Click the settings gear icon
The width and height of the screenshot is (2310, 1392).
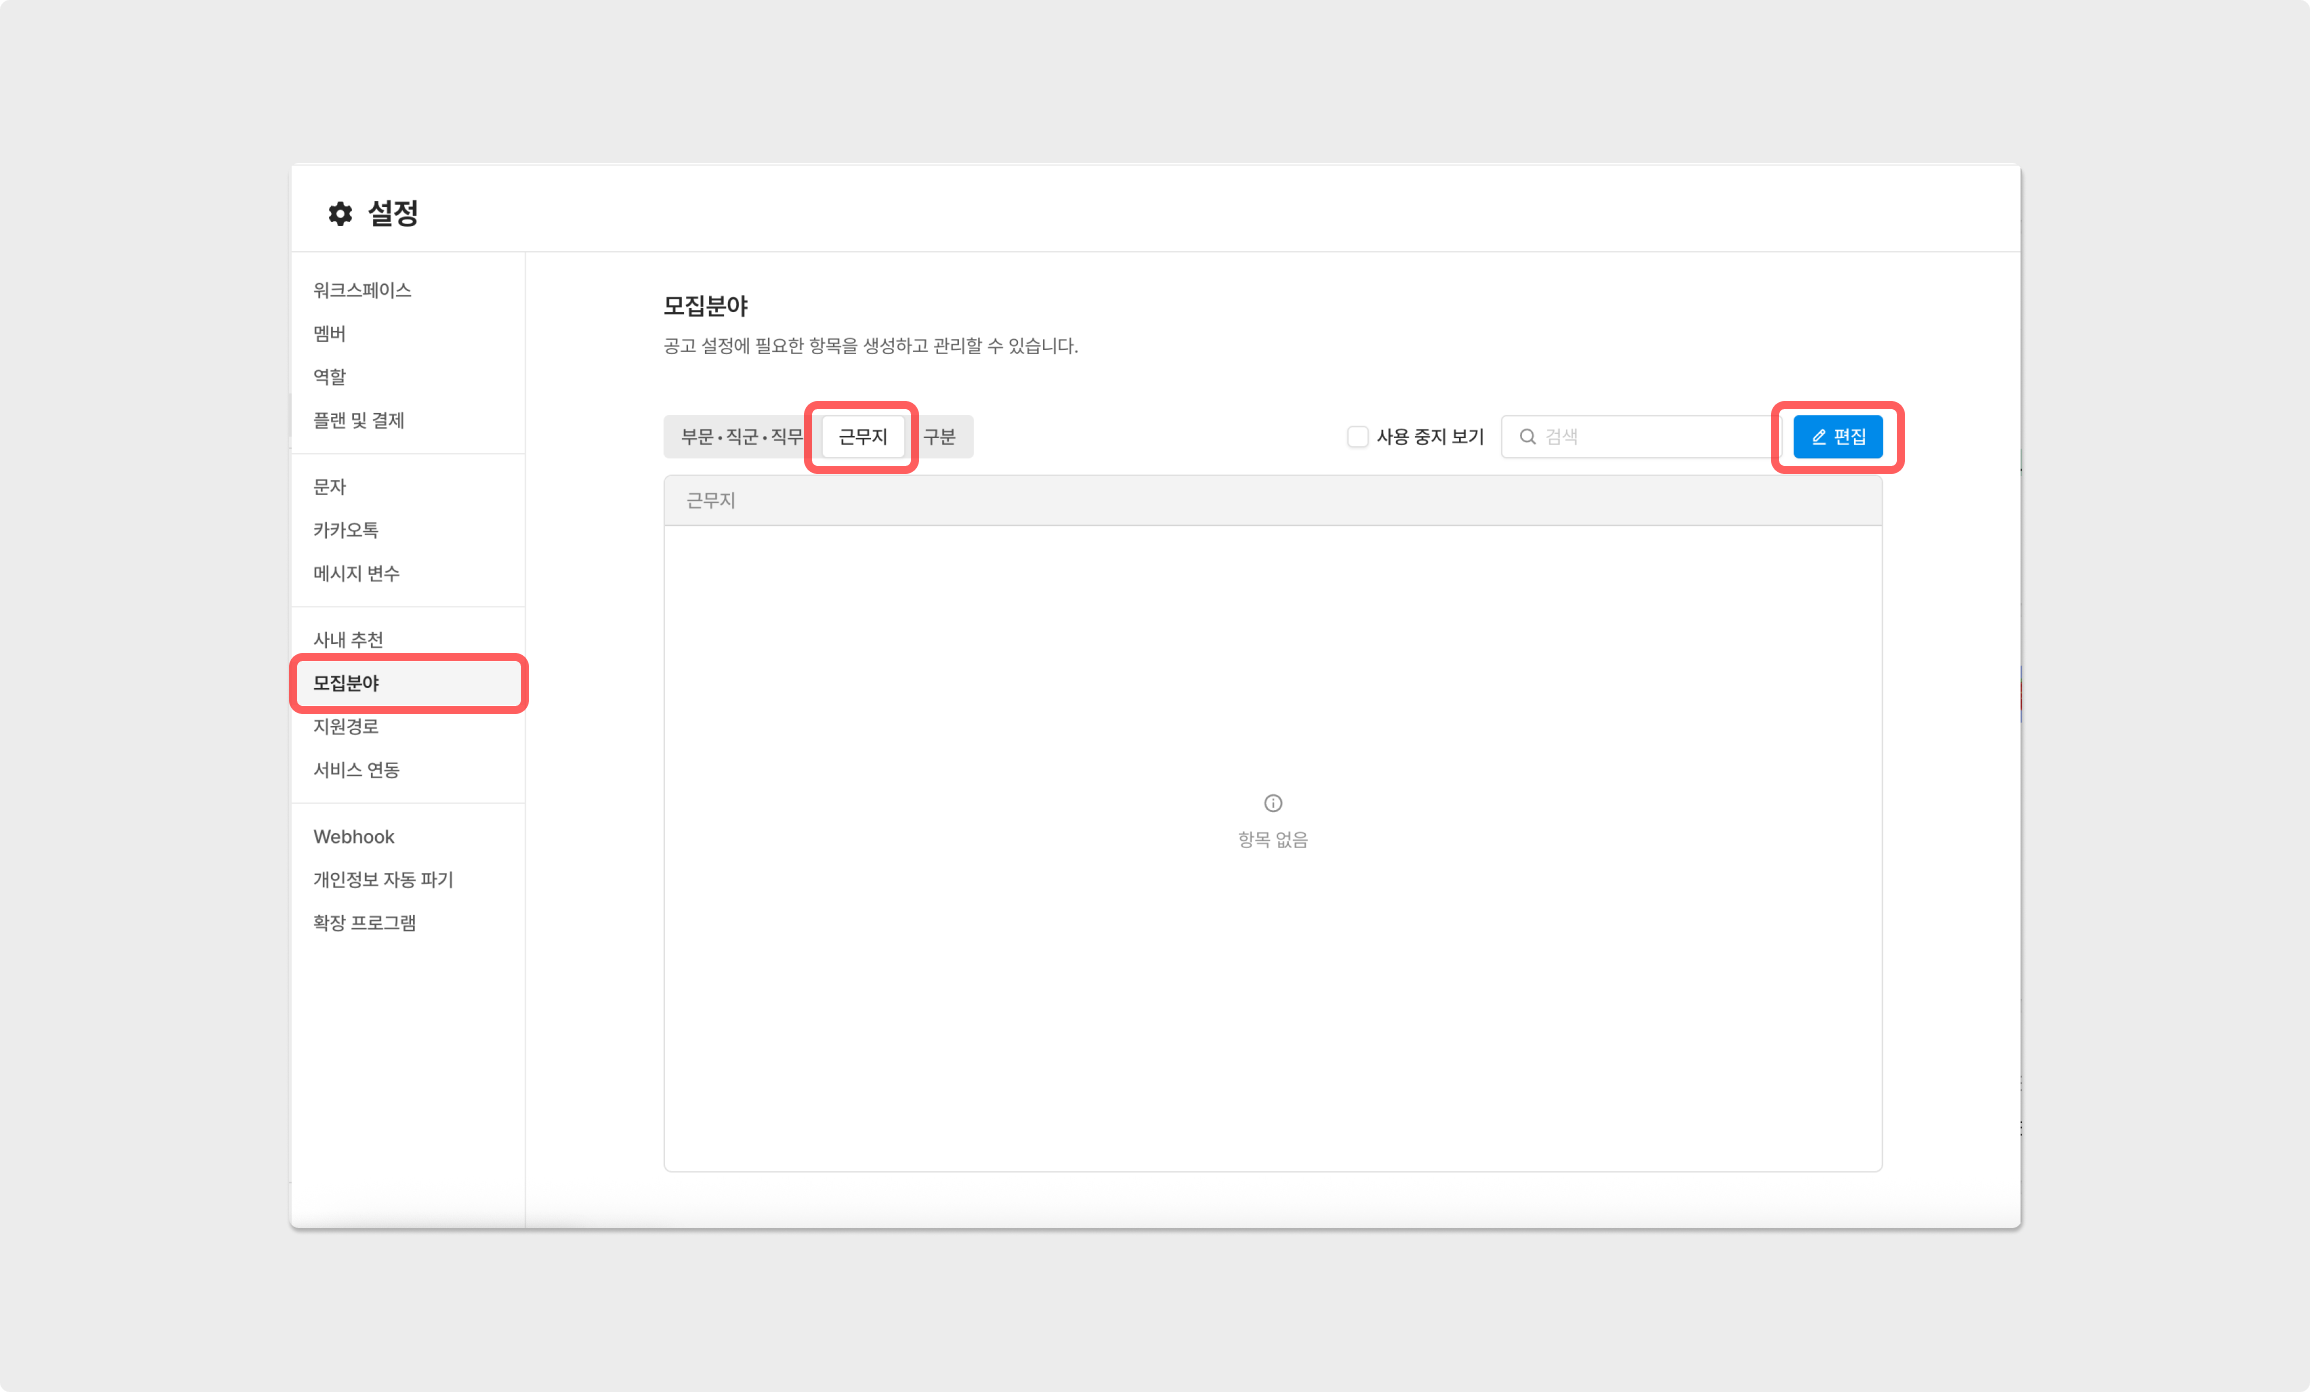[340, 213]
